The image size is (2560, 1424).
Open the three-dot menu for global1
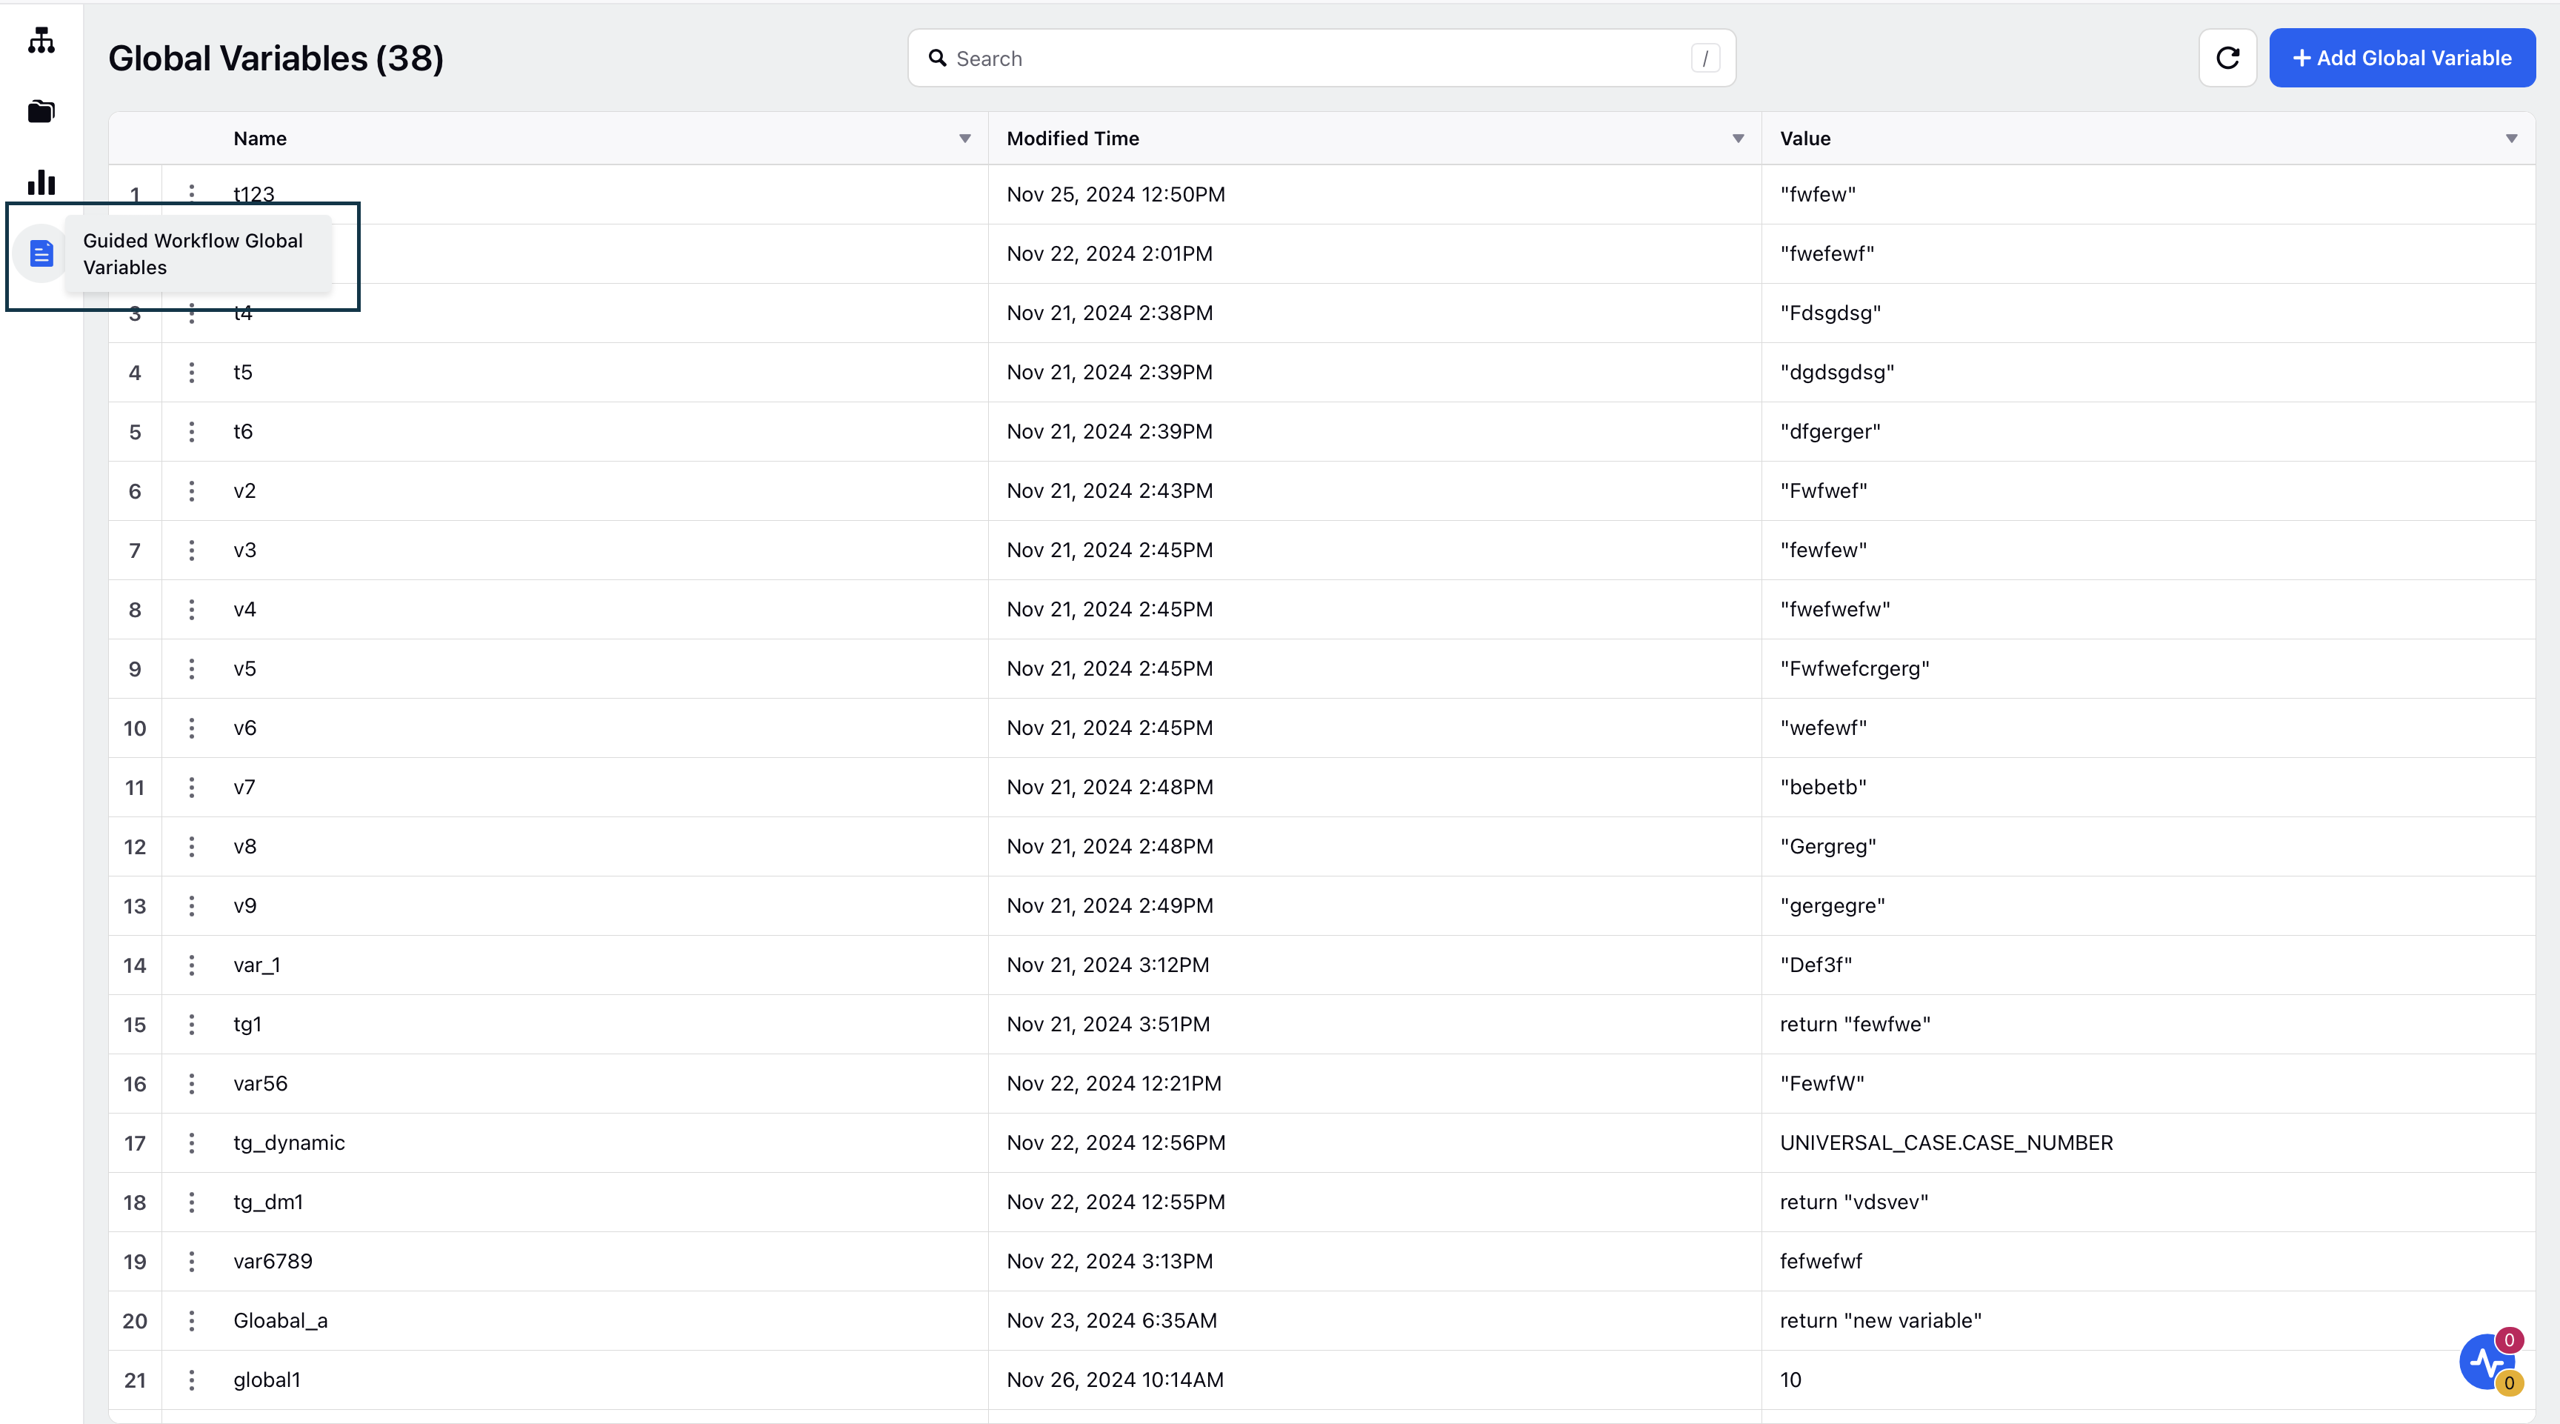point(191,1380)
